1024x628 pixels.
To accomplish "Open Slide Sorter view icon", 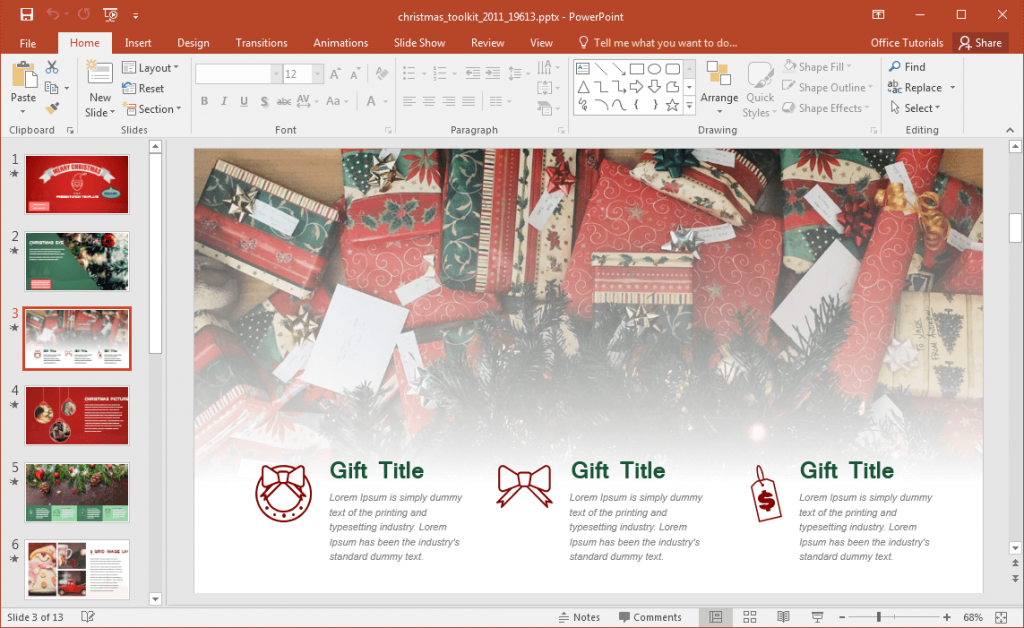I will click(x=748, y=617).
